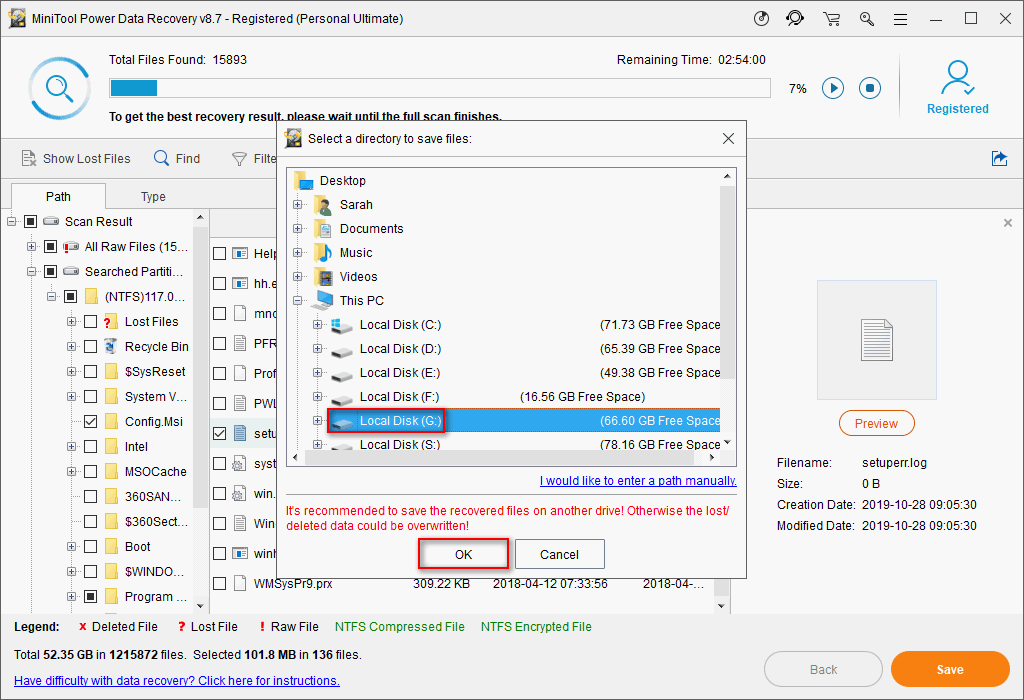The image size is (1024, 700).
Task: Click Cancel in the save dialog
Action: [x=559, y=554]
